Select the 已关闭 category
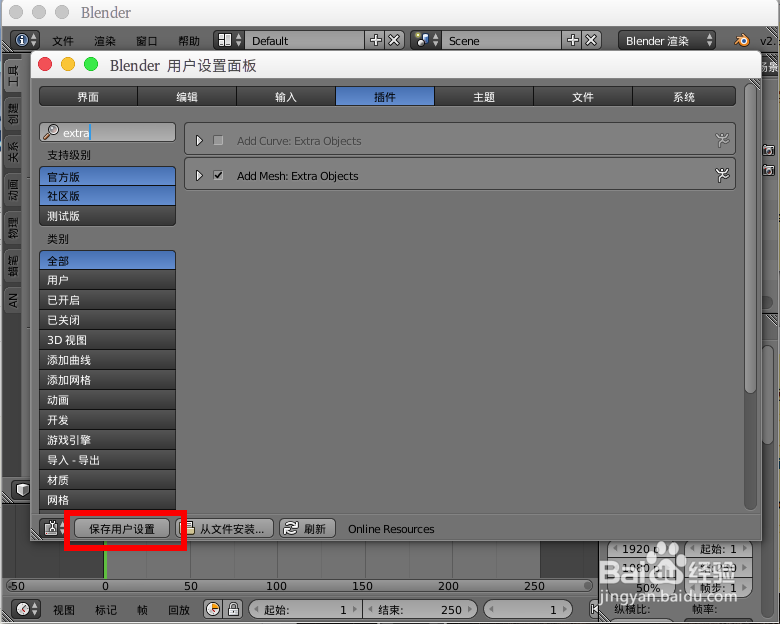Viewport: 780px width, 624px height. pos(107,320)
